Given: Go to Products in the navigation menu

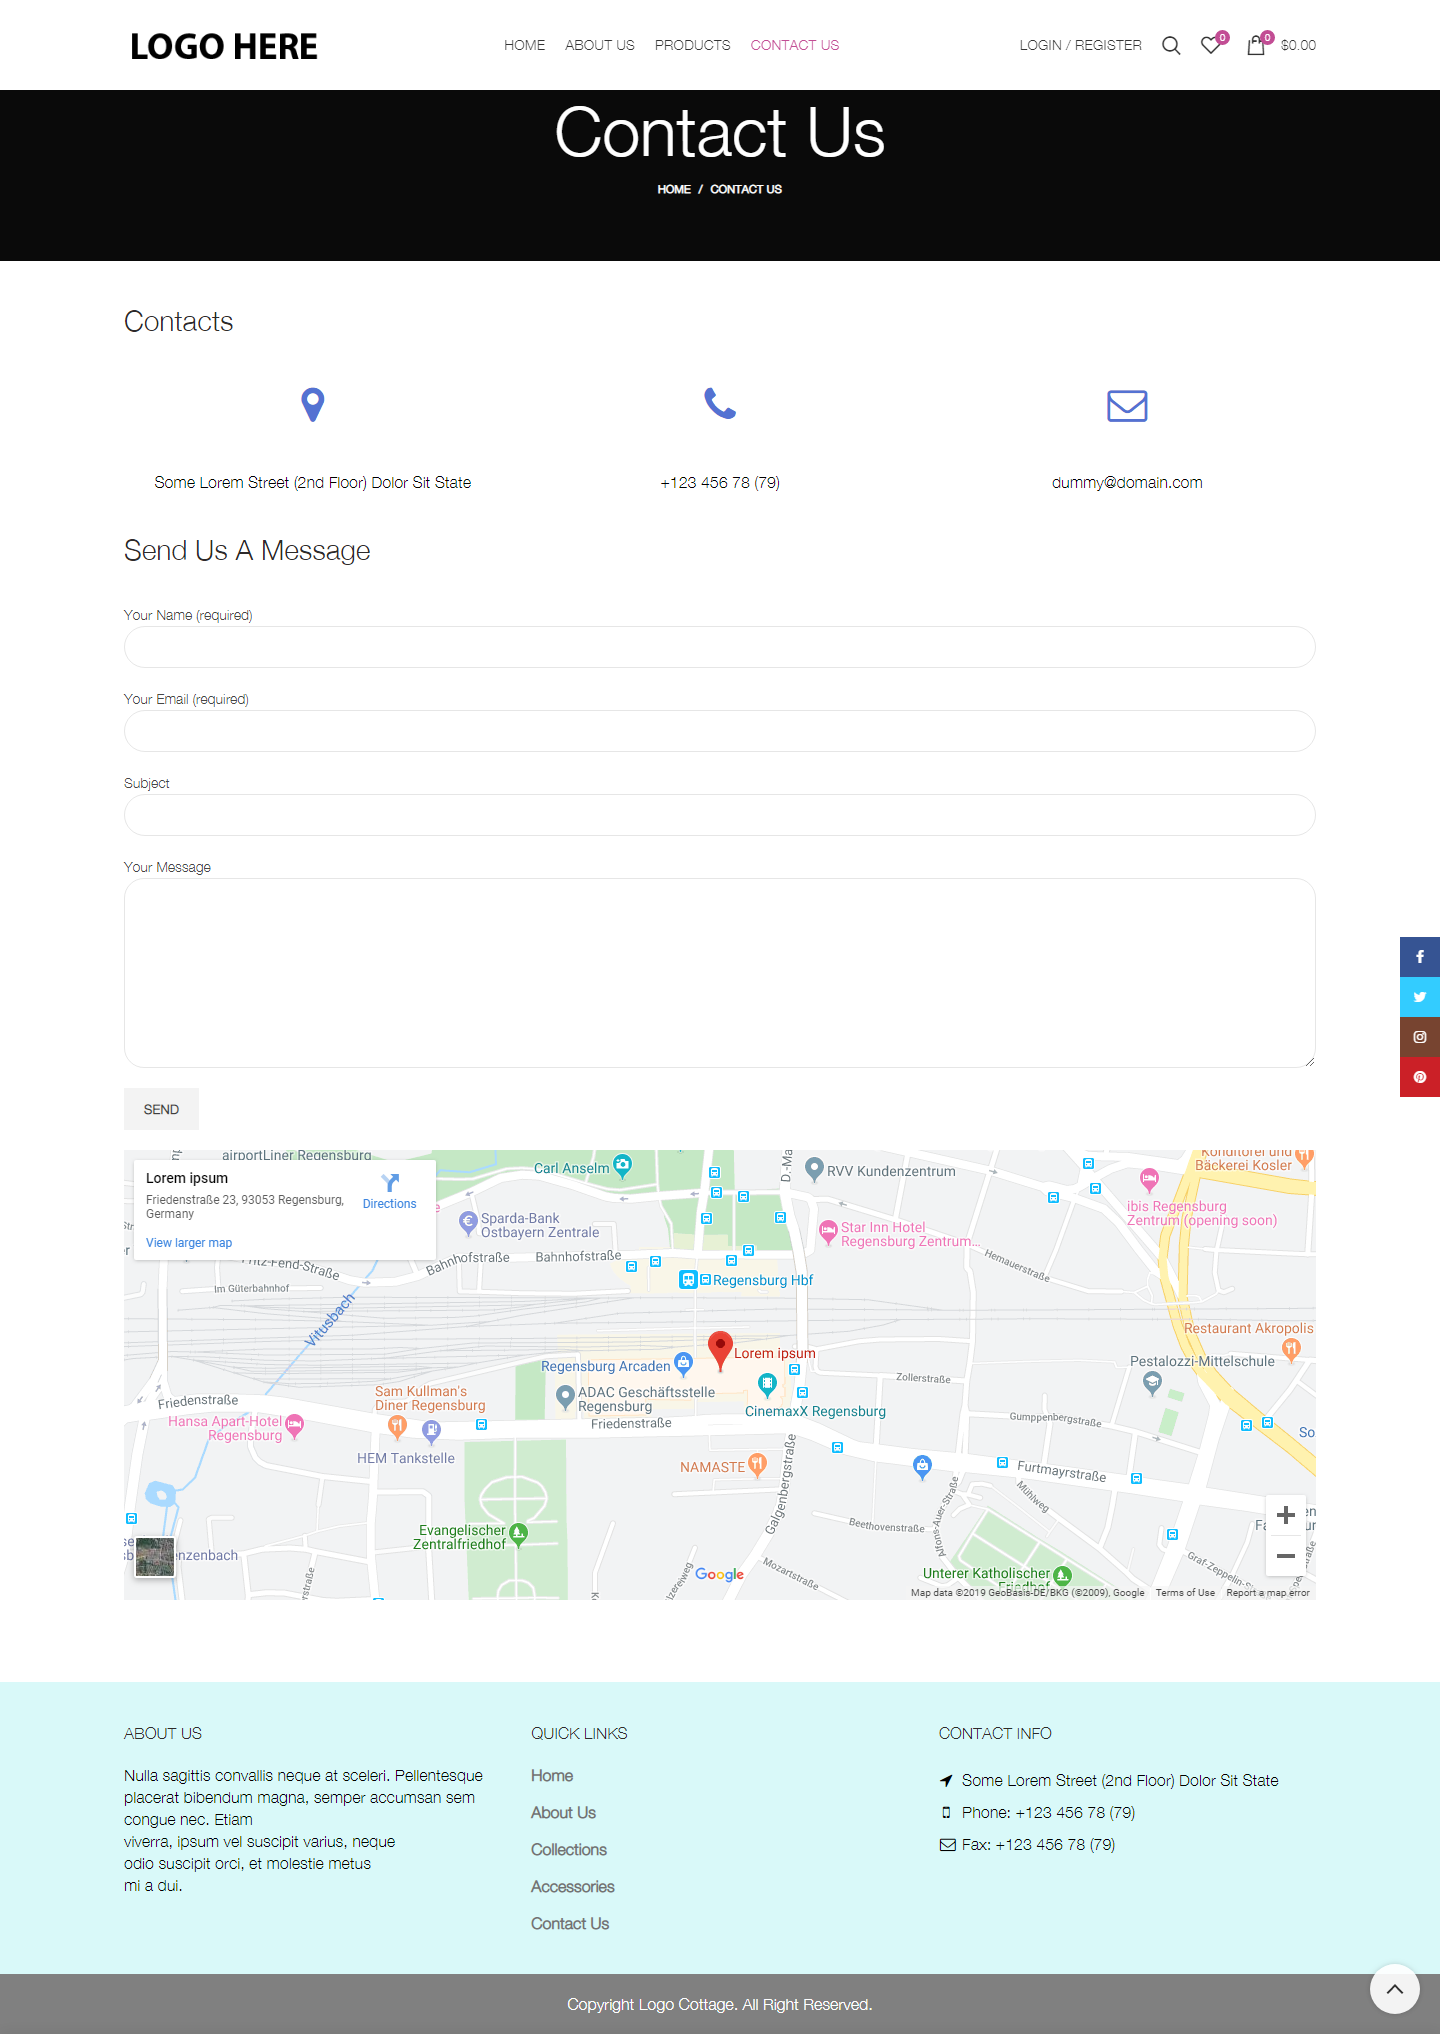Looking at the screenshot, I should pos(692,45).
